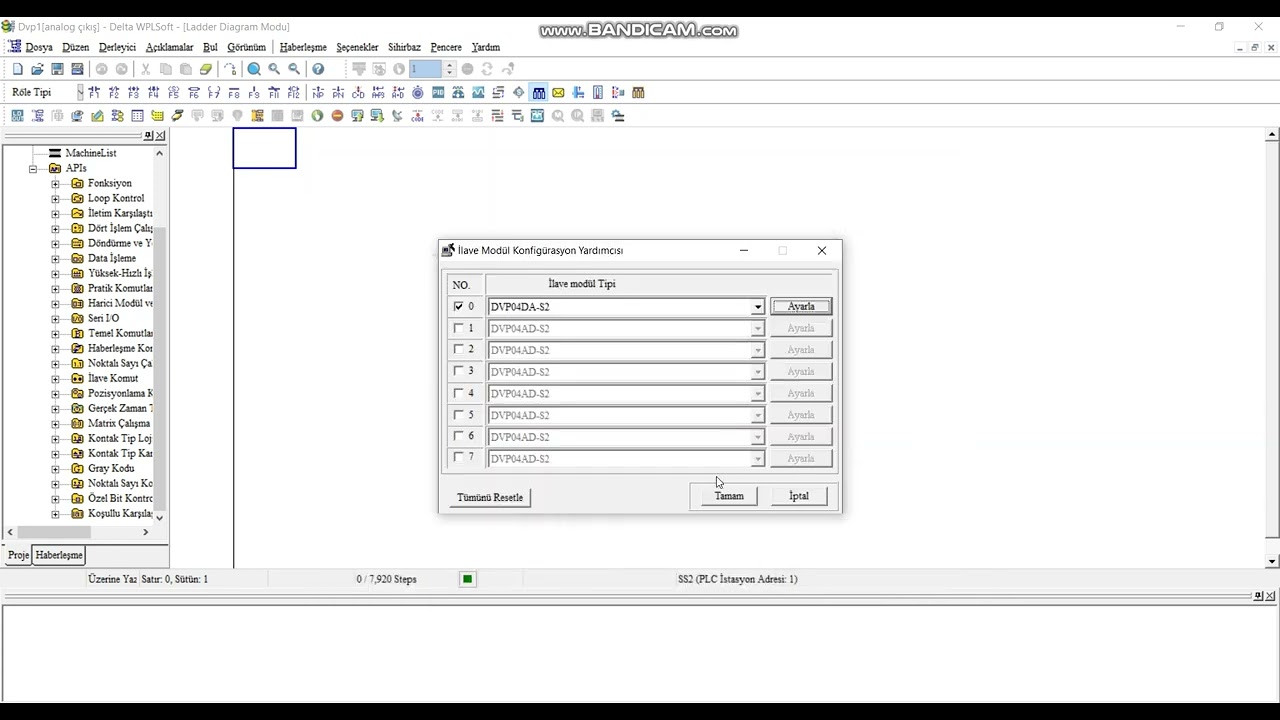Click the yellow envelope icon
The height and width of the screenshot is (720, 1280).
tap(558, 92)
